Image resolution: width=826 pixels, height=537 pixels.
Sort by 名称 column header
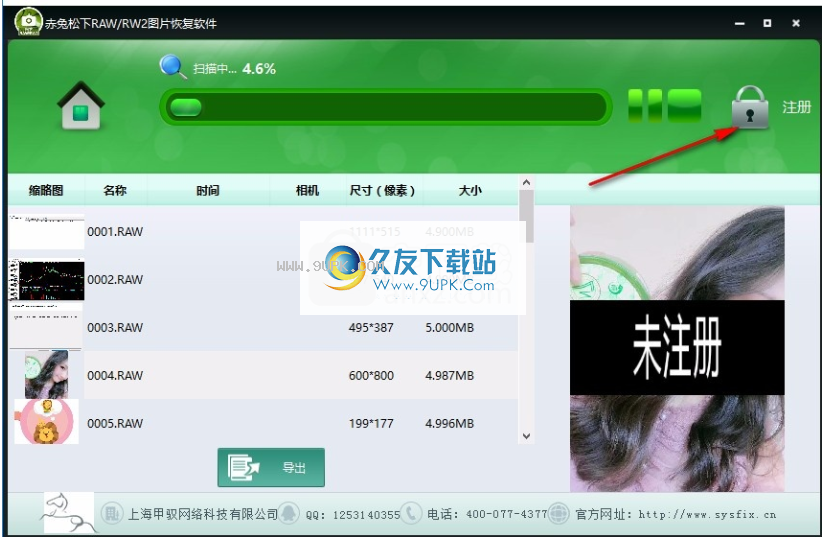point(115,190)
